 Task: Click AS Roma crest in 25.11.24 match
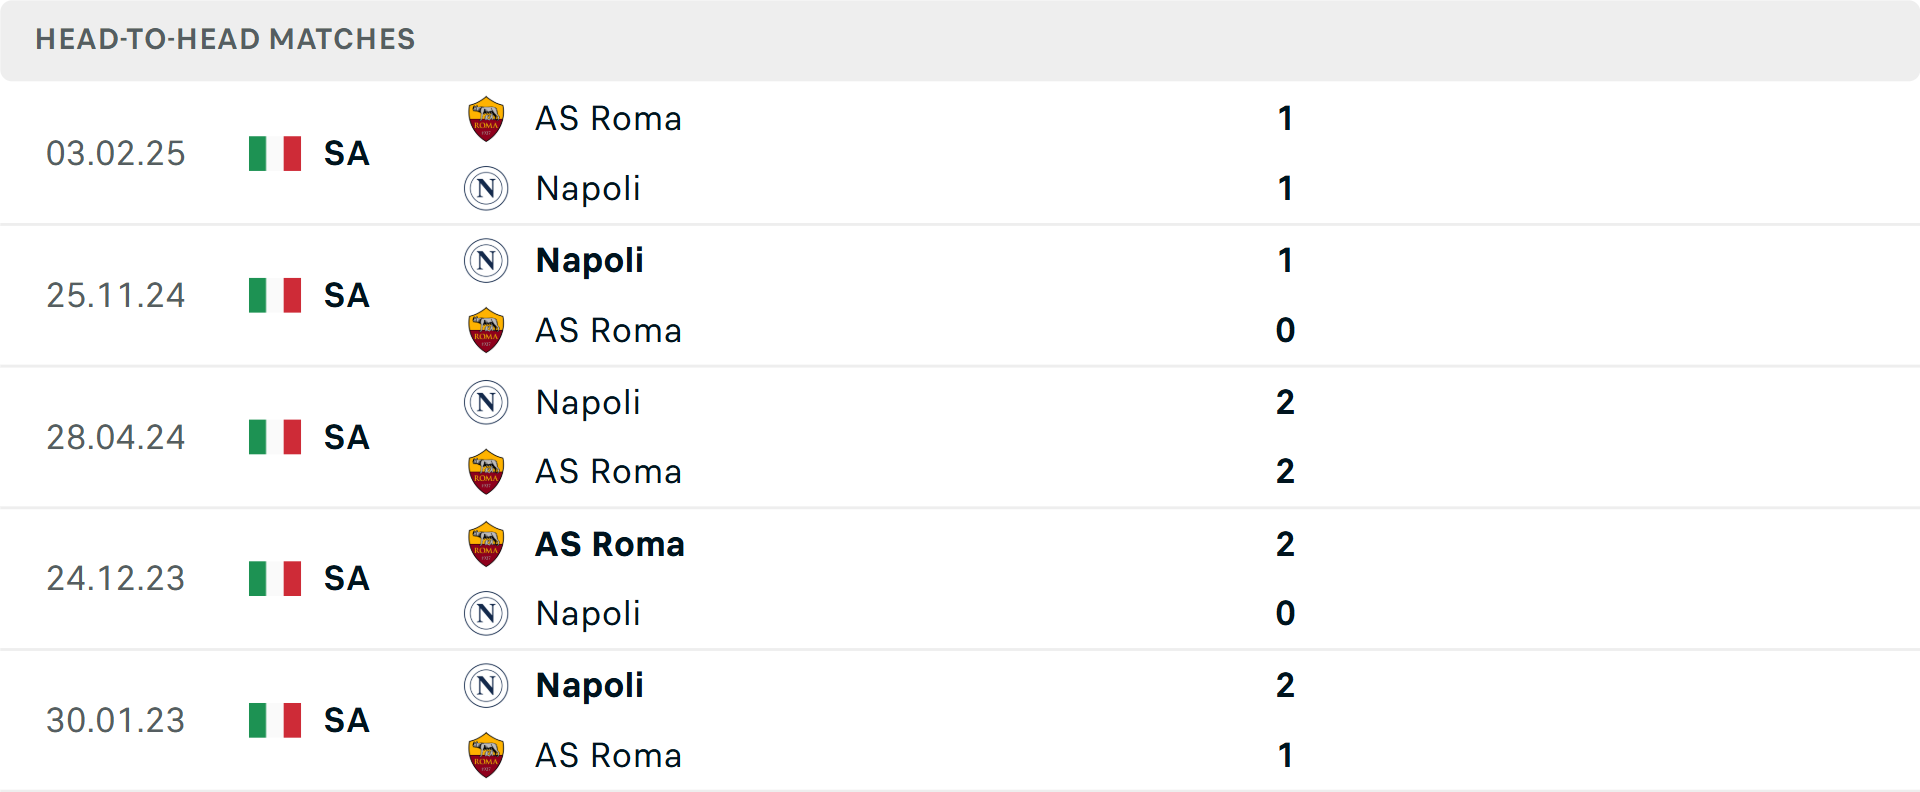pyautogui.click(x=486, y=330)
